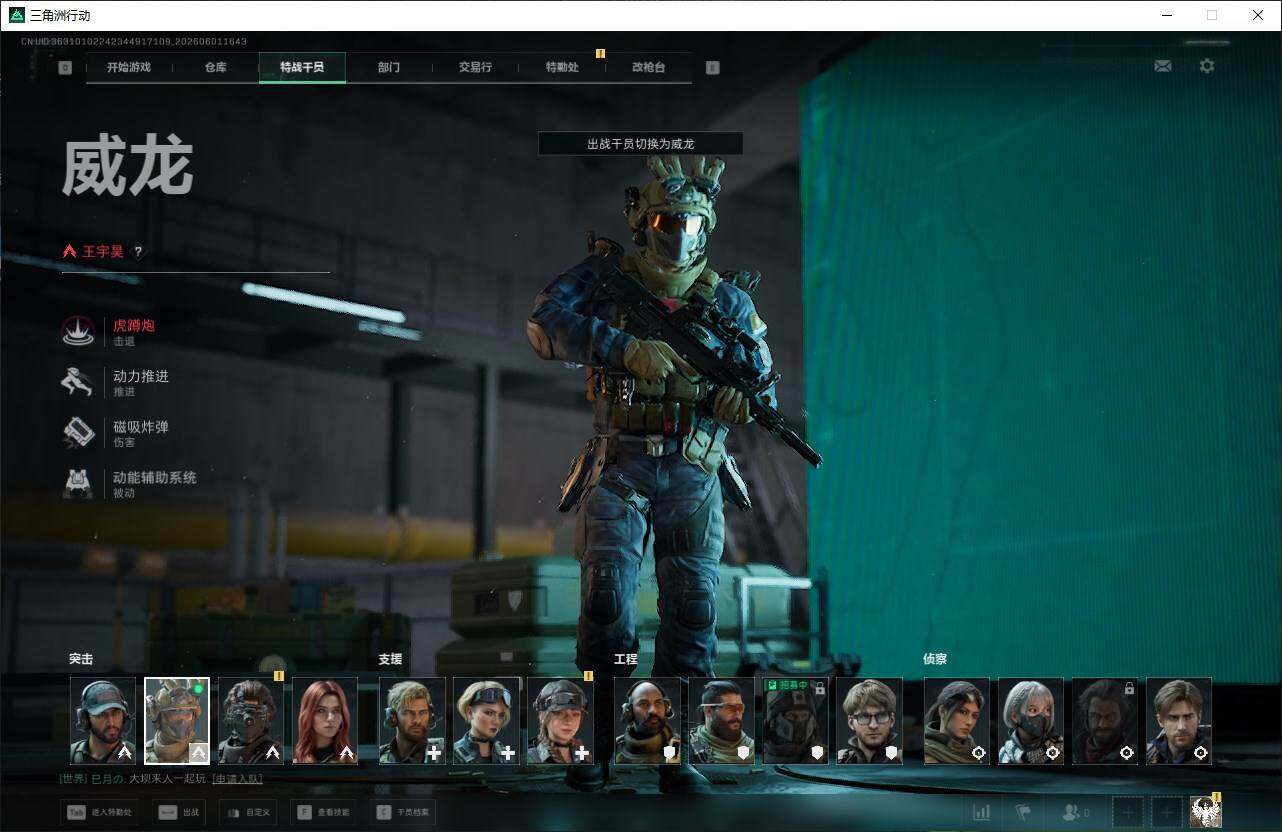Screen dimensions: 1282x832
Task: Click the 突击 category label
Action: point(81,659)
